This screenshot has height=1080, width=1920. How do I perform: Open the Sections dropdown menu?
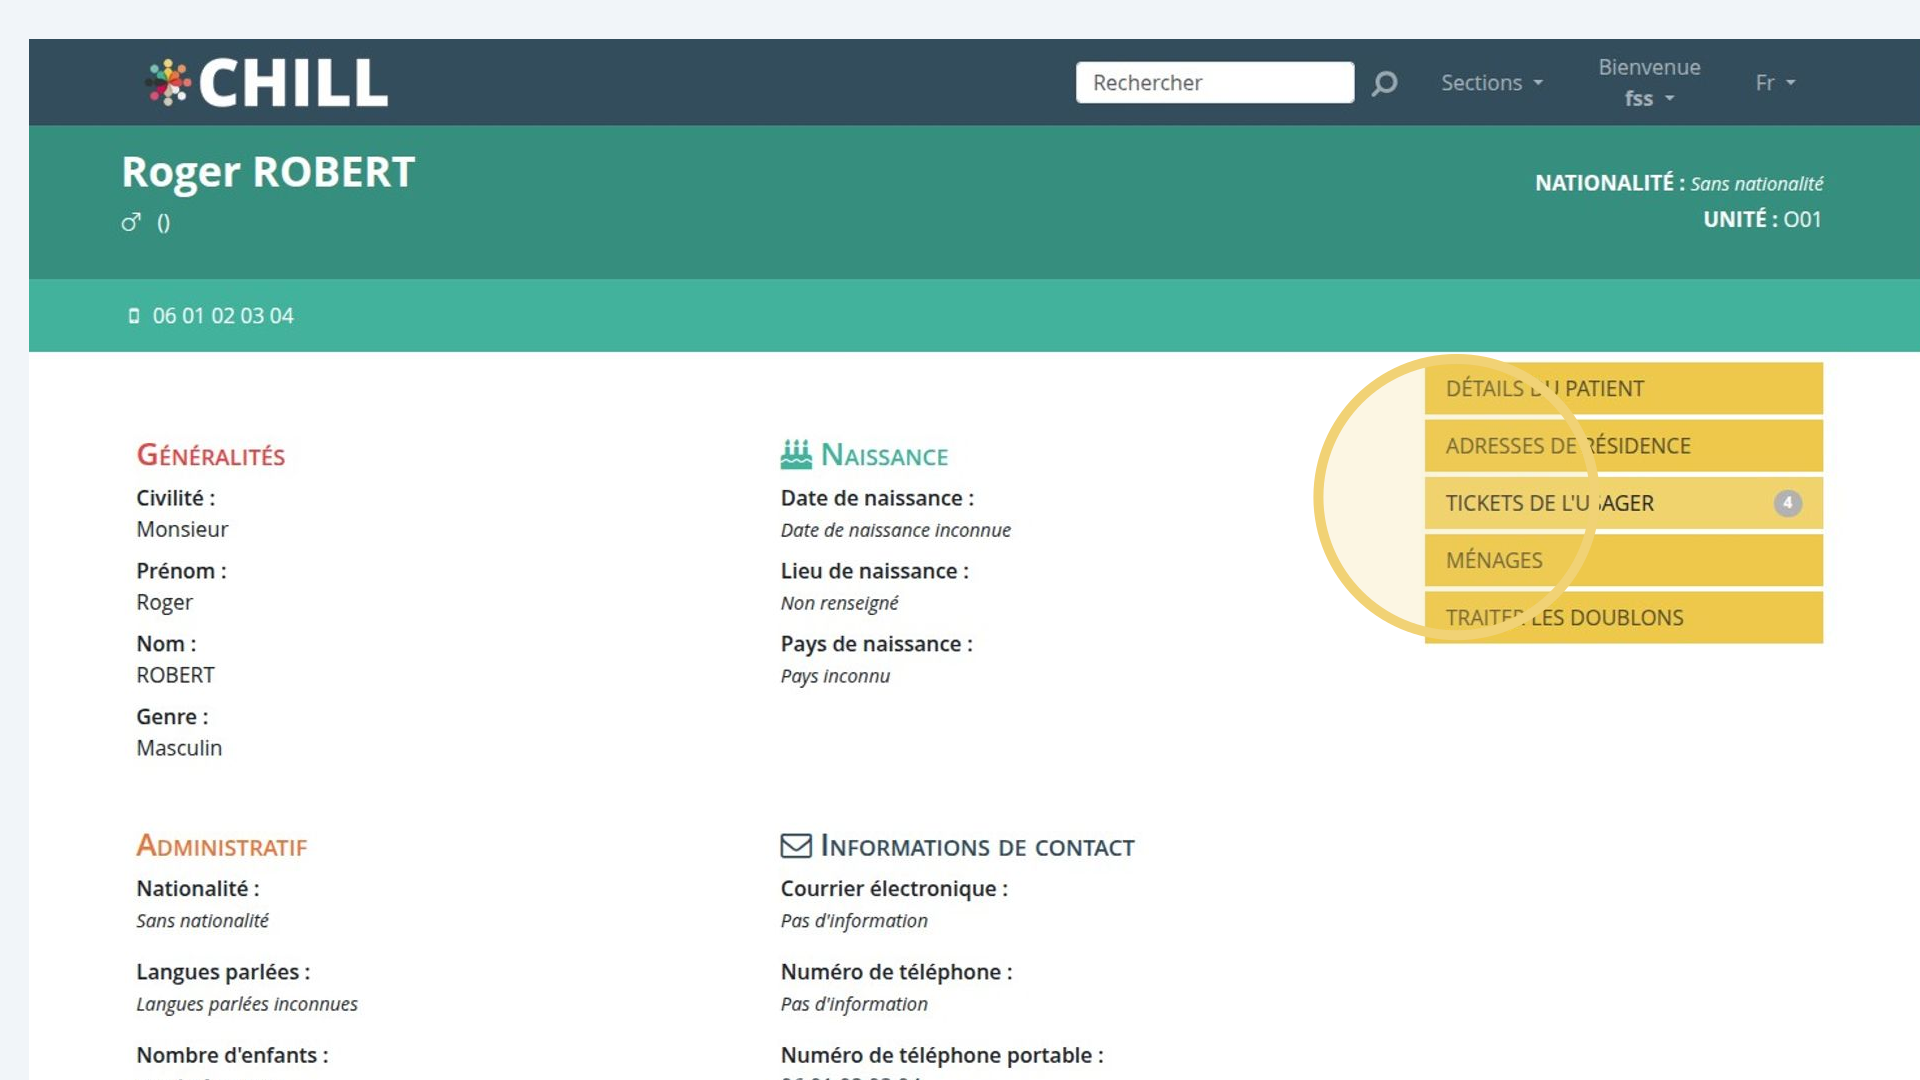pos(1492,83)
